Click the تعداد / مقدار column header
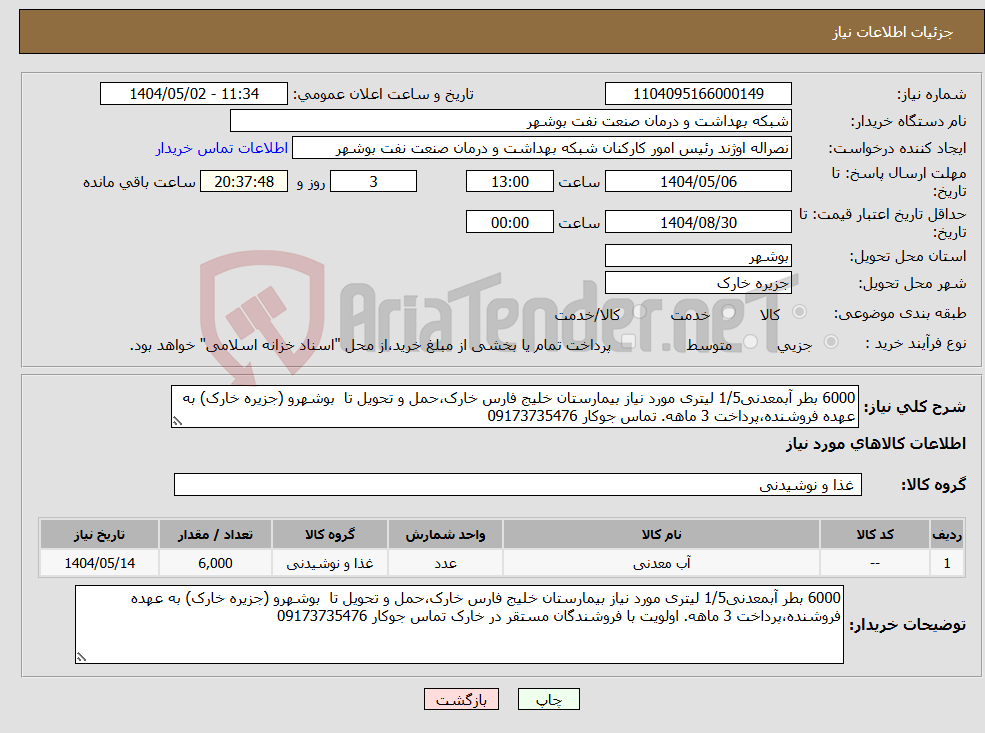Image resolution: width=985 pixels, height=733 pixels. pyautogui.click(x=215, y=535)
